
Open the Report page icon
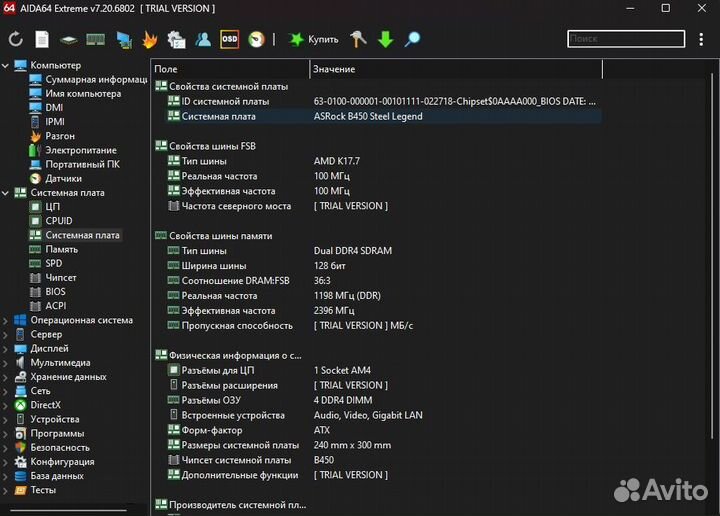42,39
